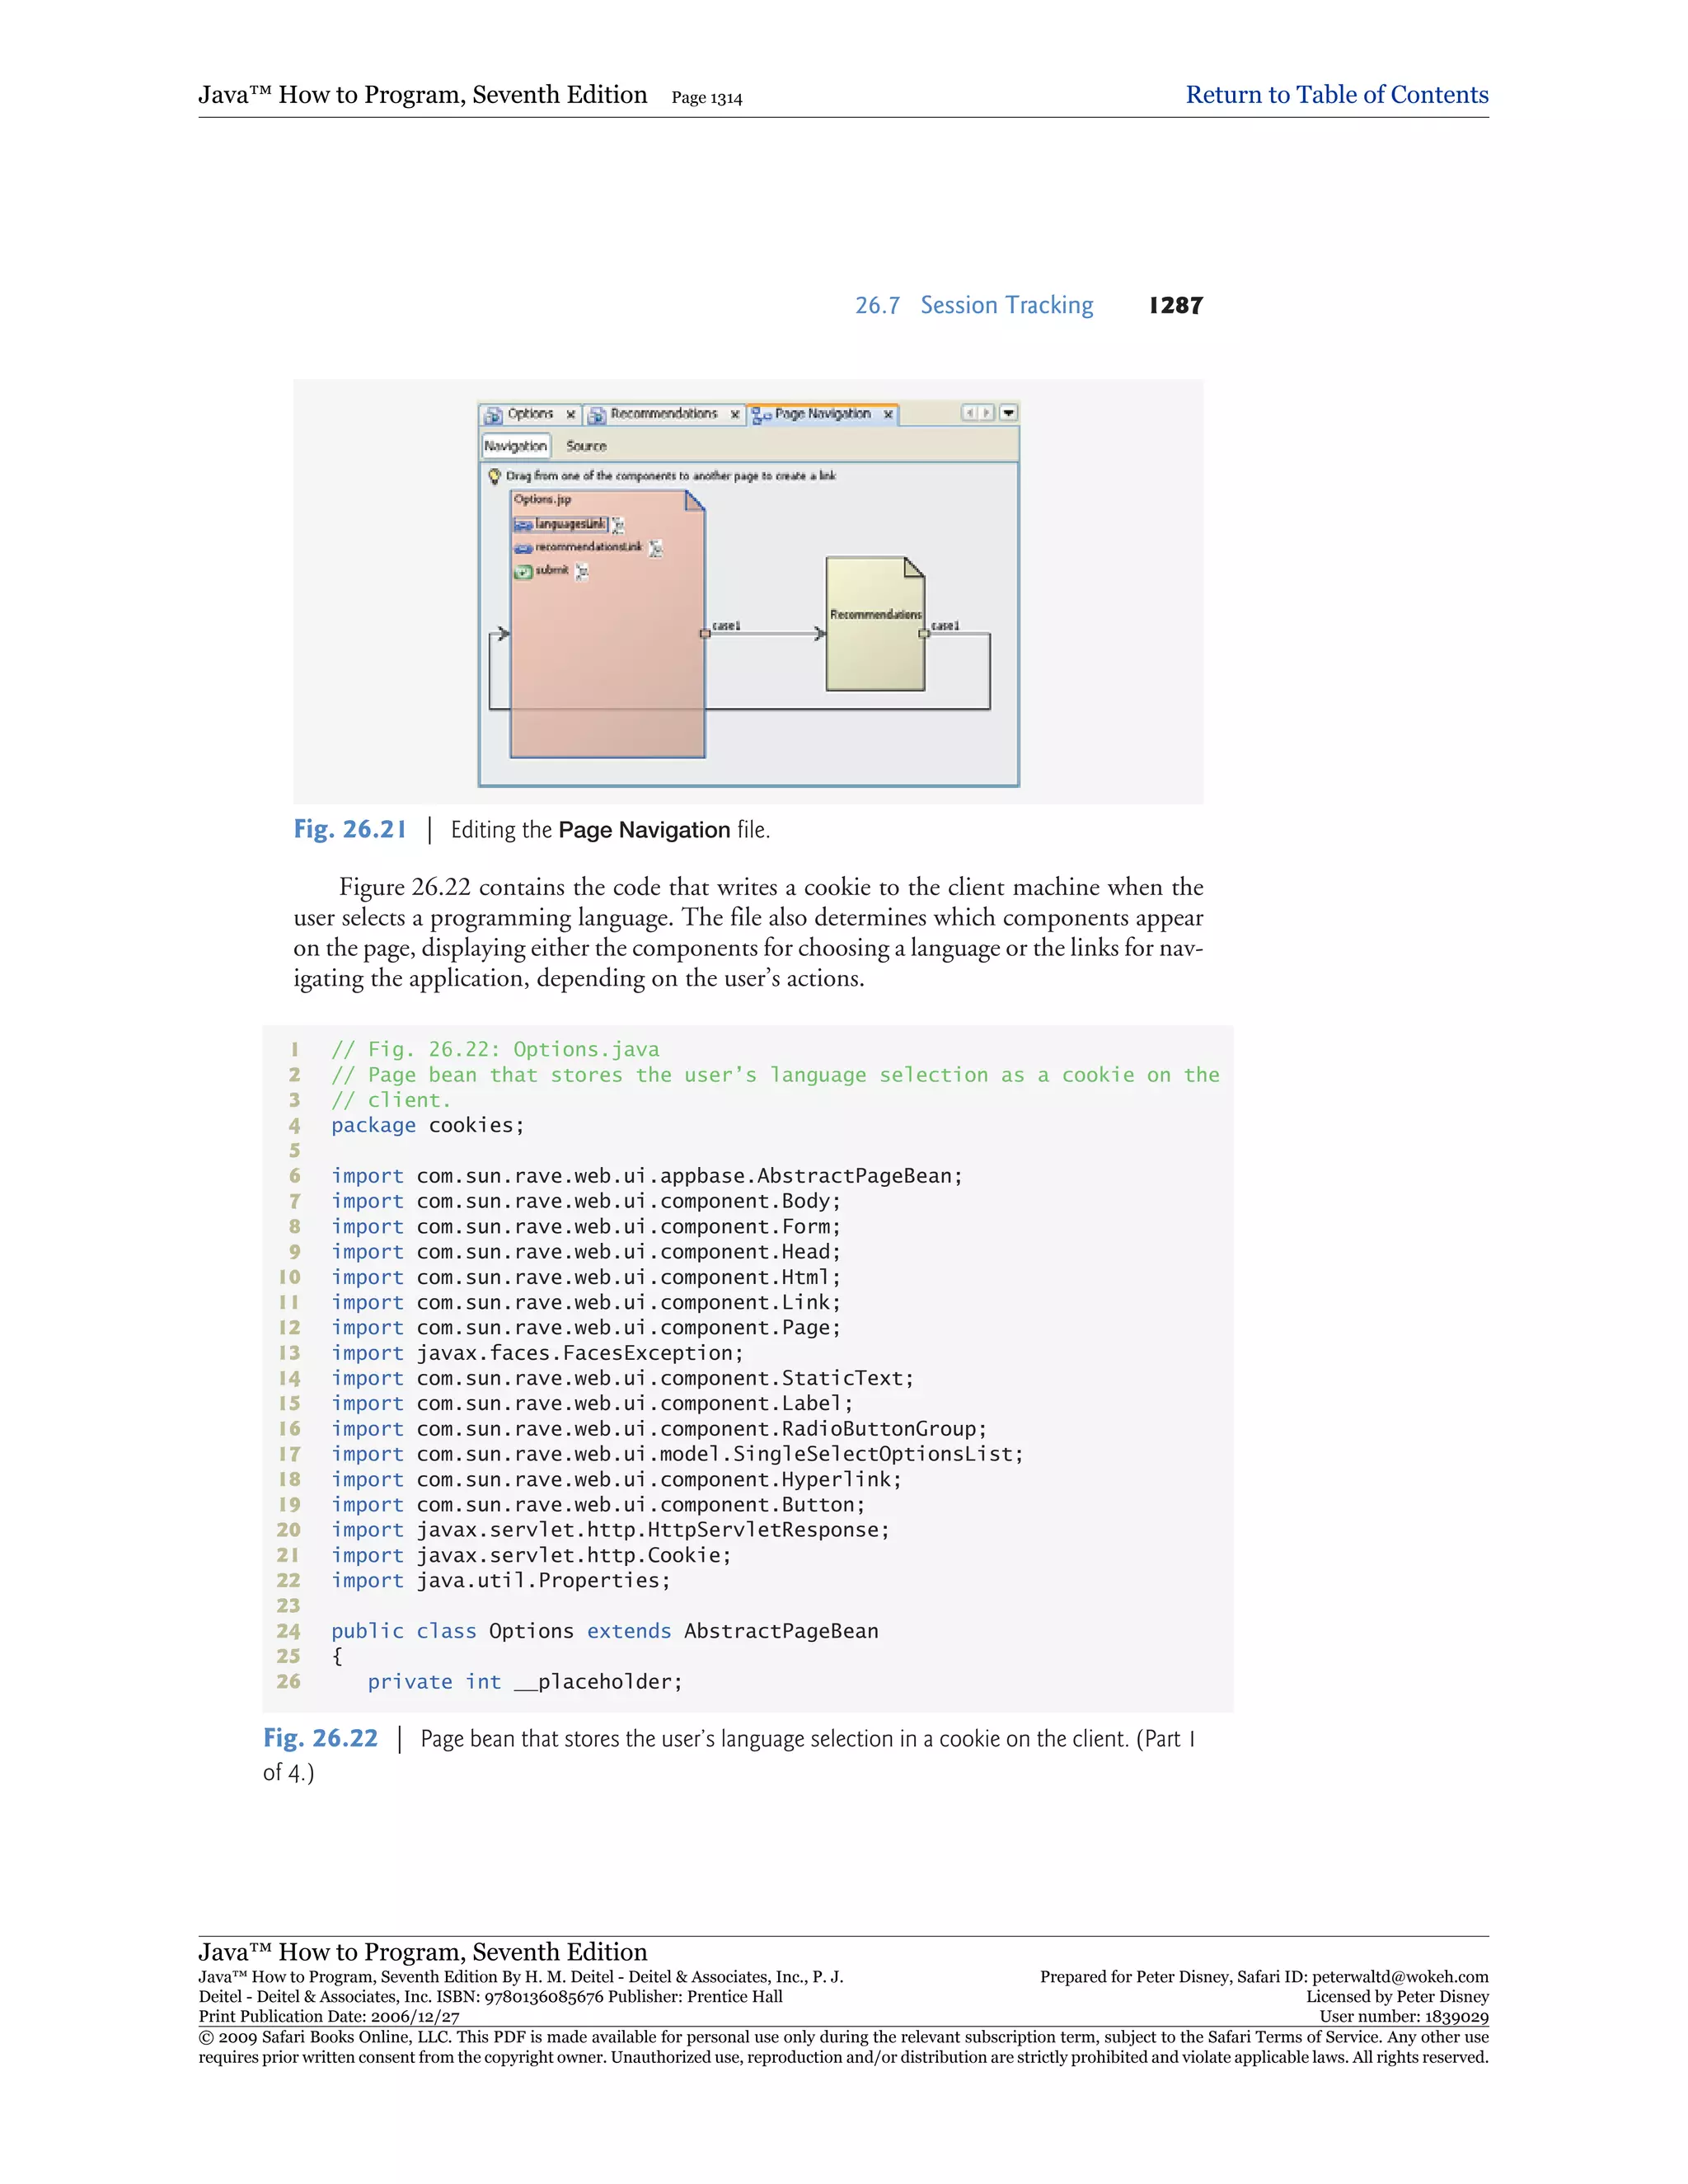
Task: Close the Recommendations tab
Action: point(735,414)
